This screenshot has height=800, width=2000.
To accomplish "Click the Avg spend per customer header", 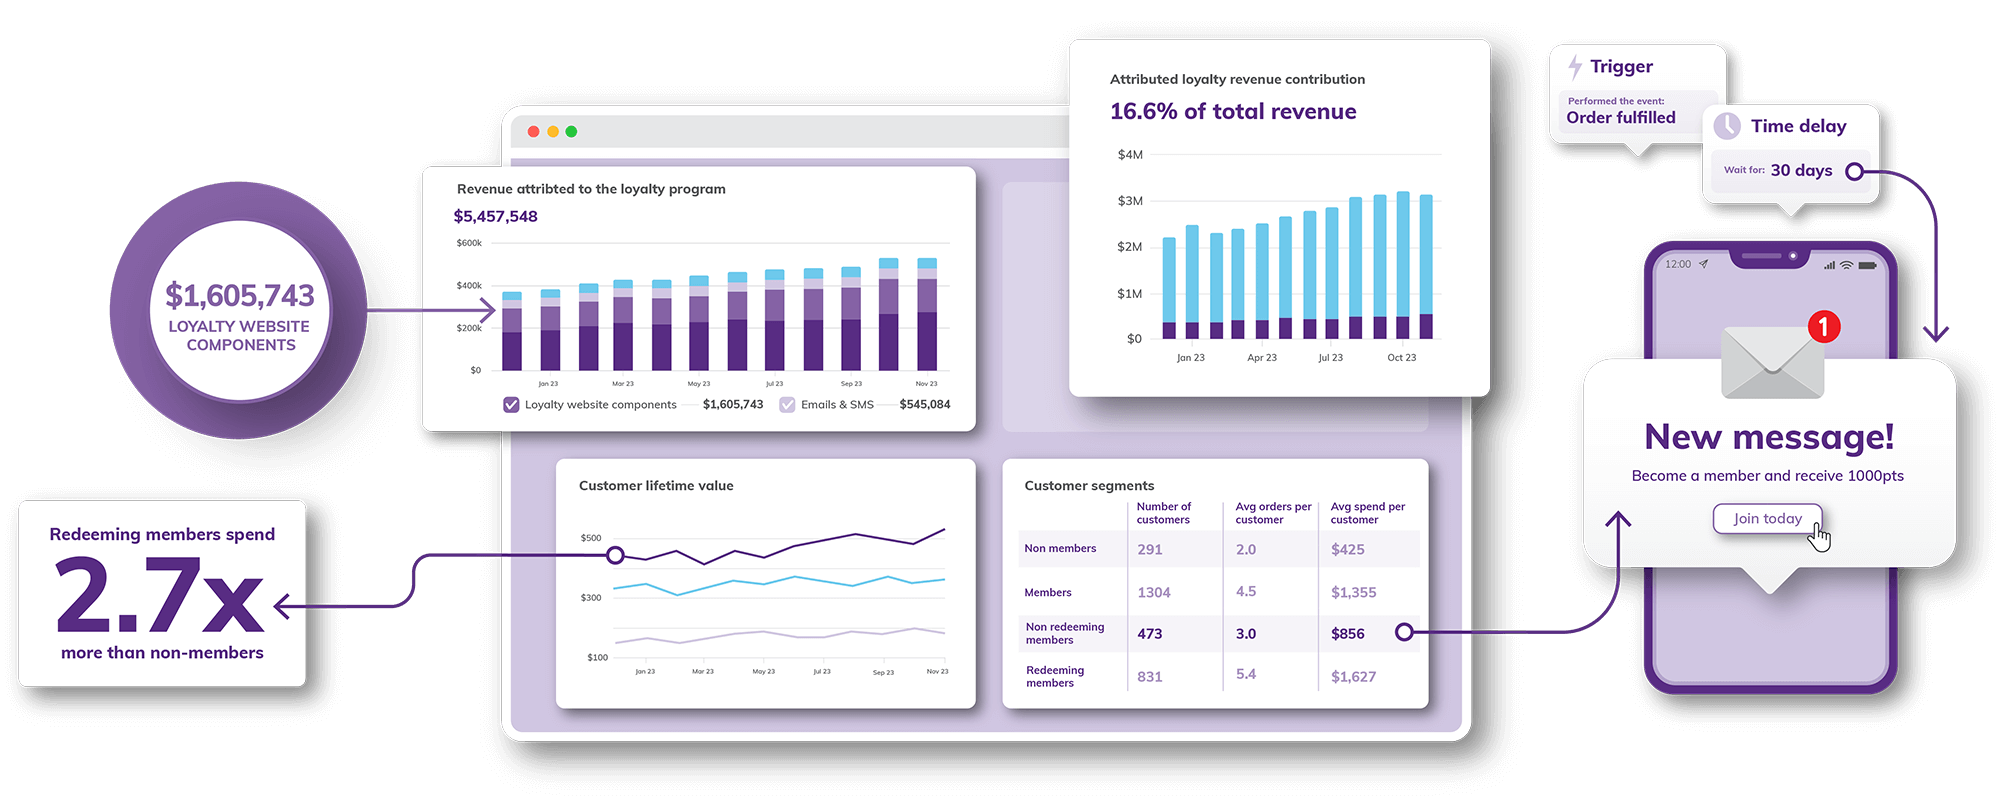I will (1367, 513).
